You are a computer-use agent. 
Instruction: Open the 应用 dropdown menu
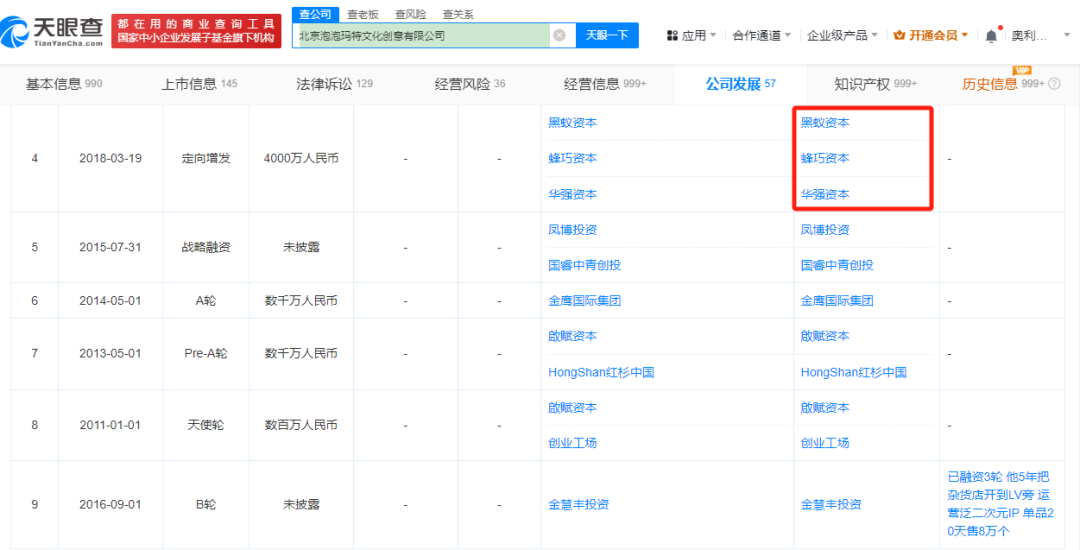692,35
